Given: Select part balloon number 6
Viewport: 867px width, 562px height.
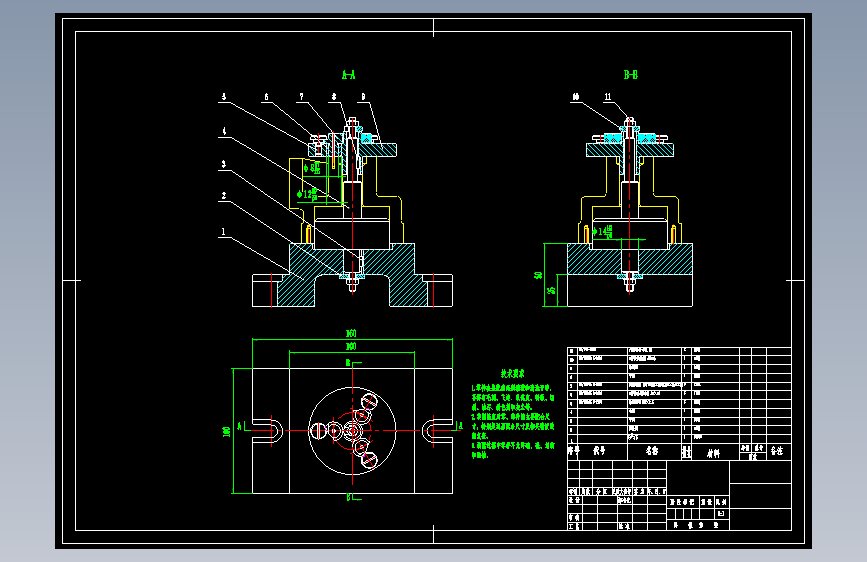Looking at the screenshot, I should click(x=266, y=97).
